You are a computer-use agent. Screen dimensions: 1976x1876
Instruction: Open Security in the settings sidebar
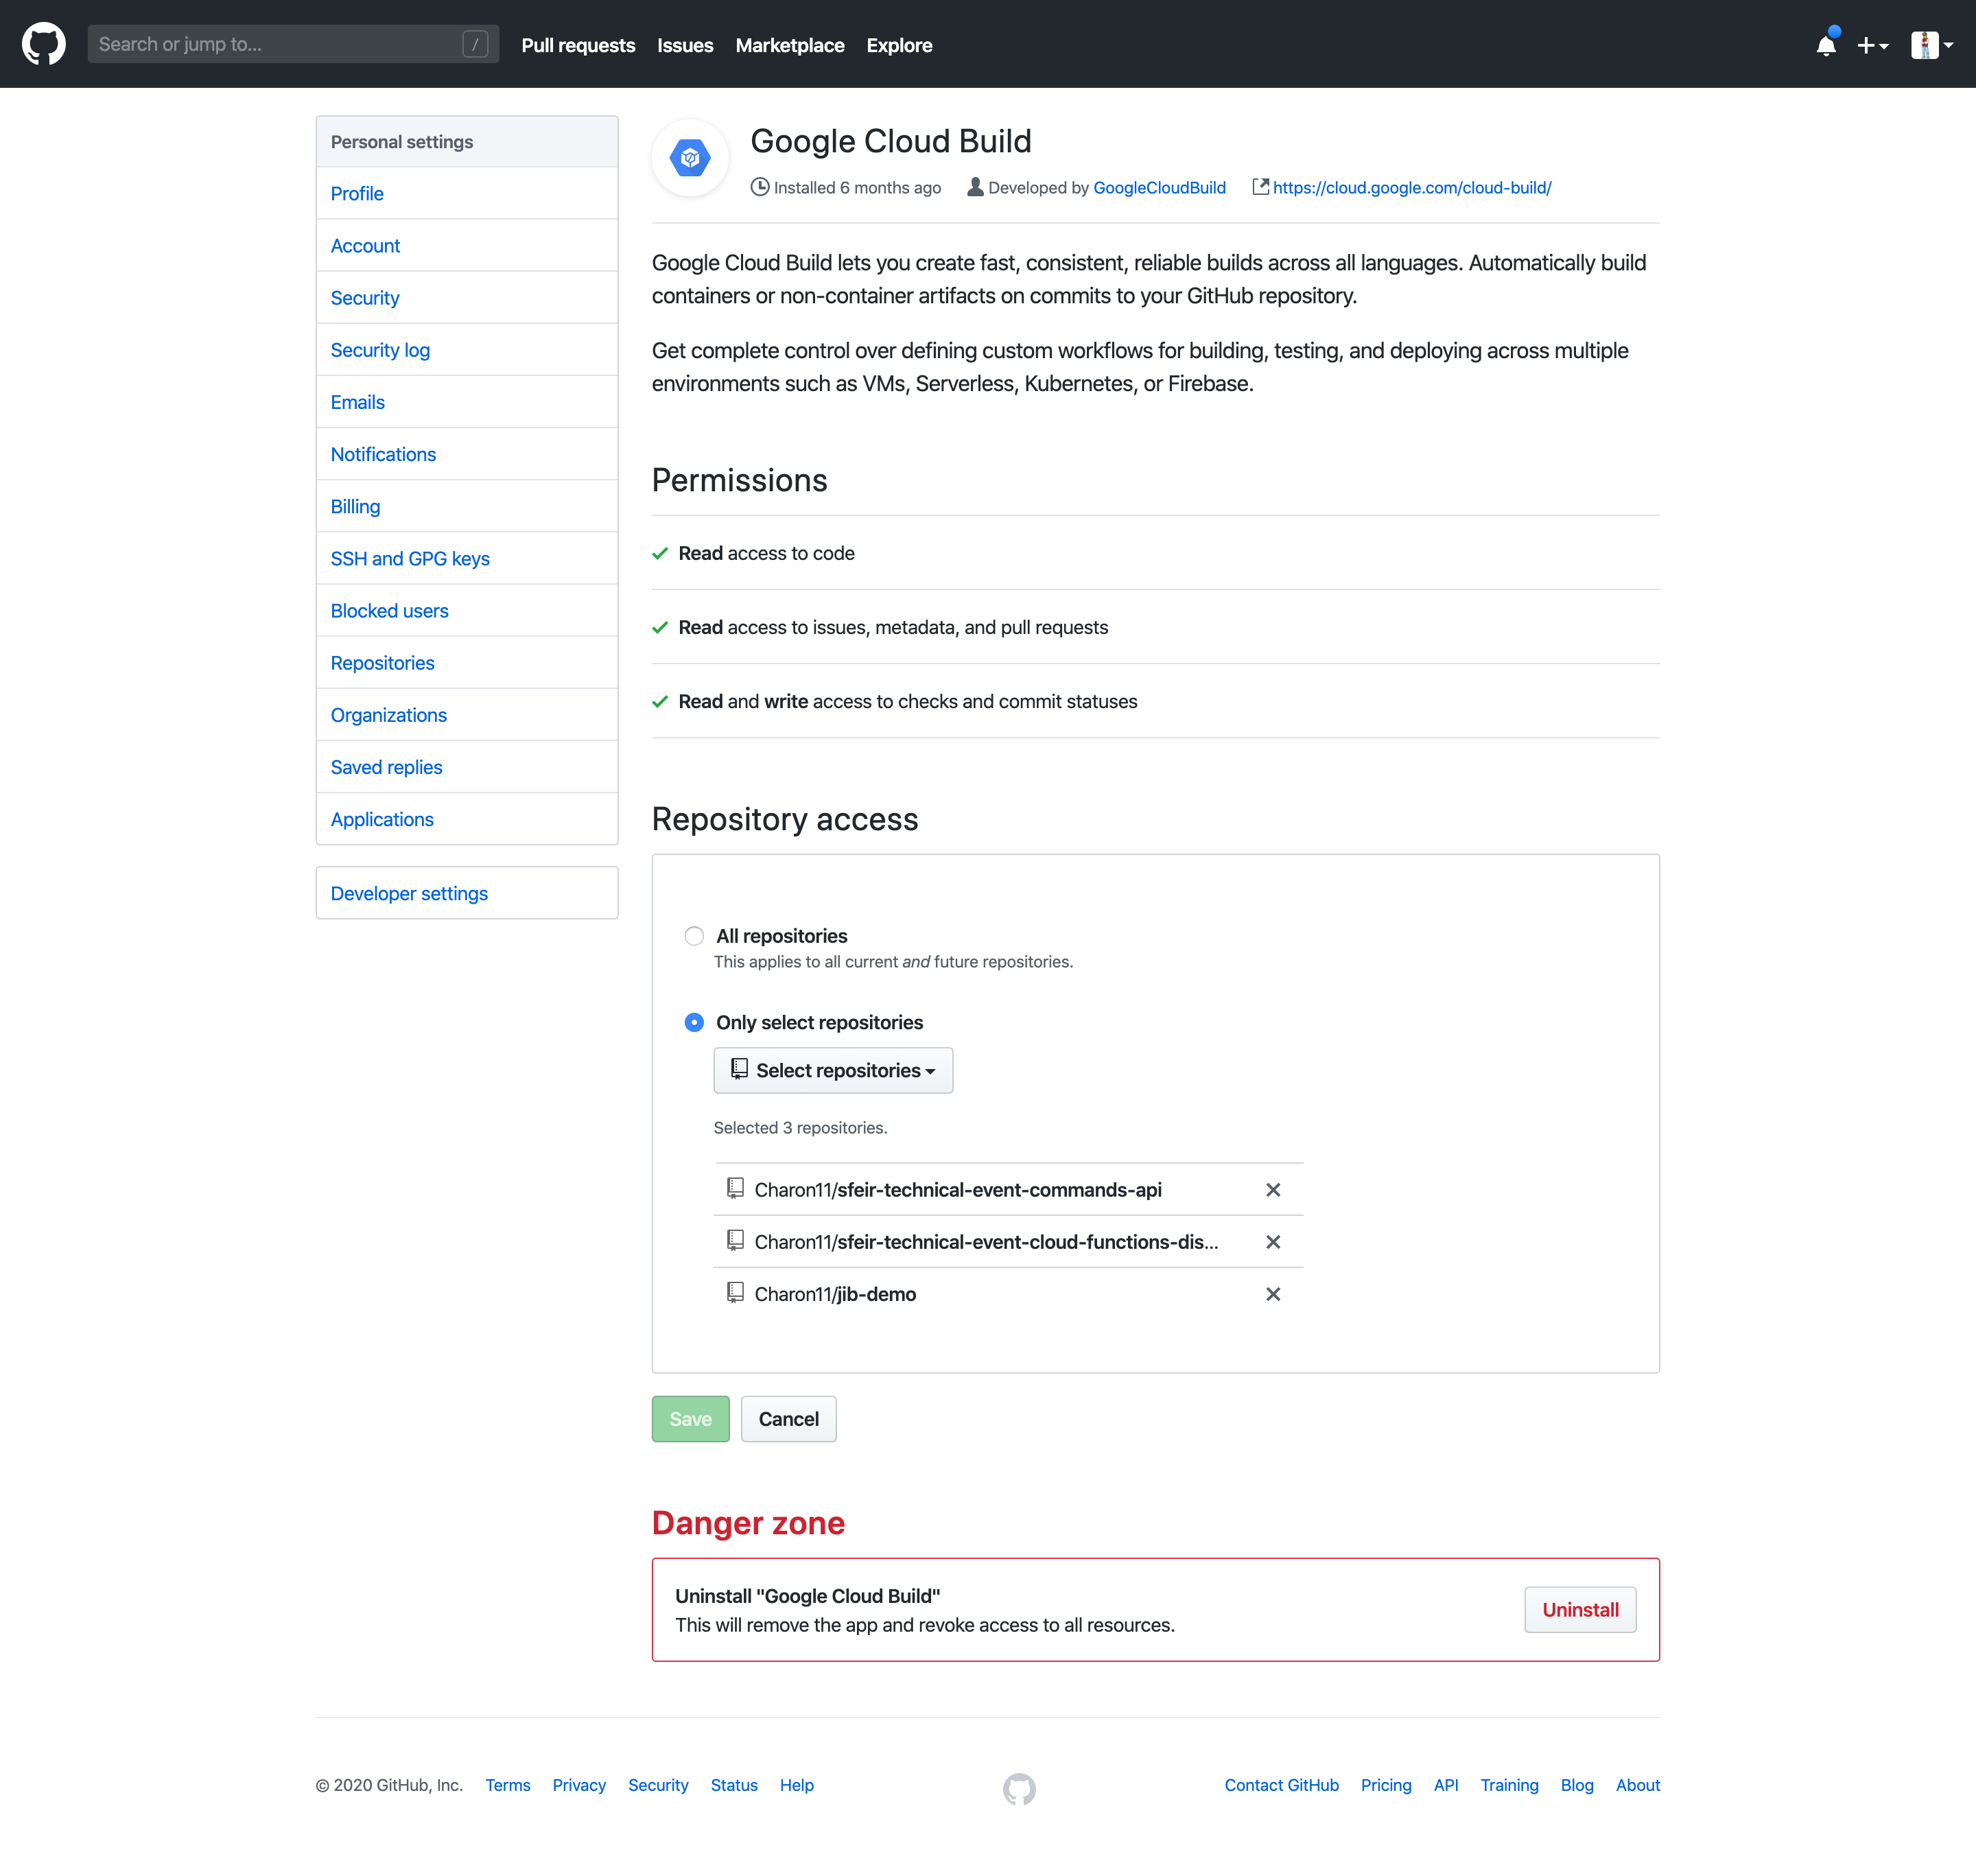(467, 297)
